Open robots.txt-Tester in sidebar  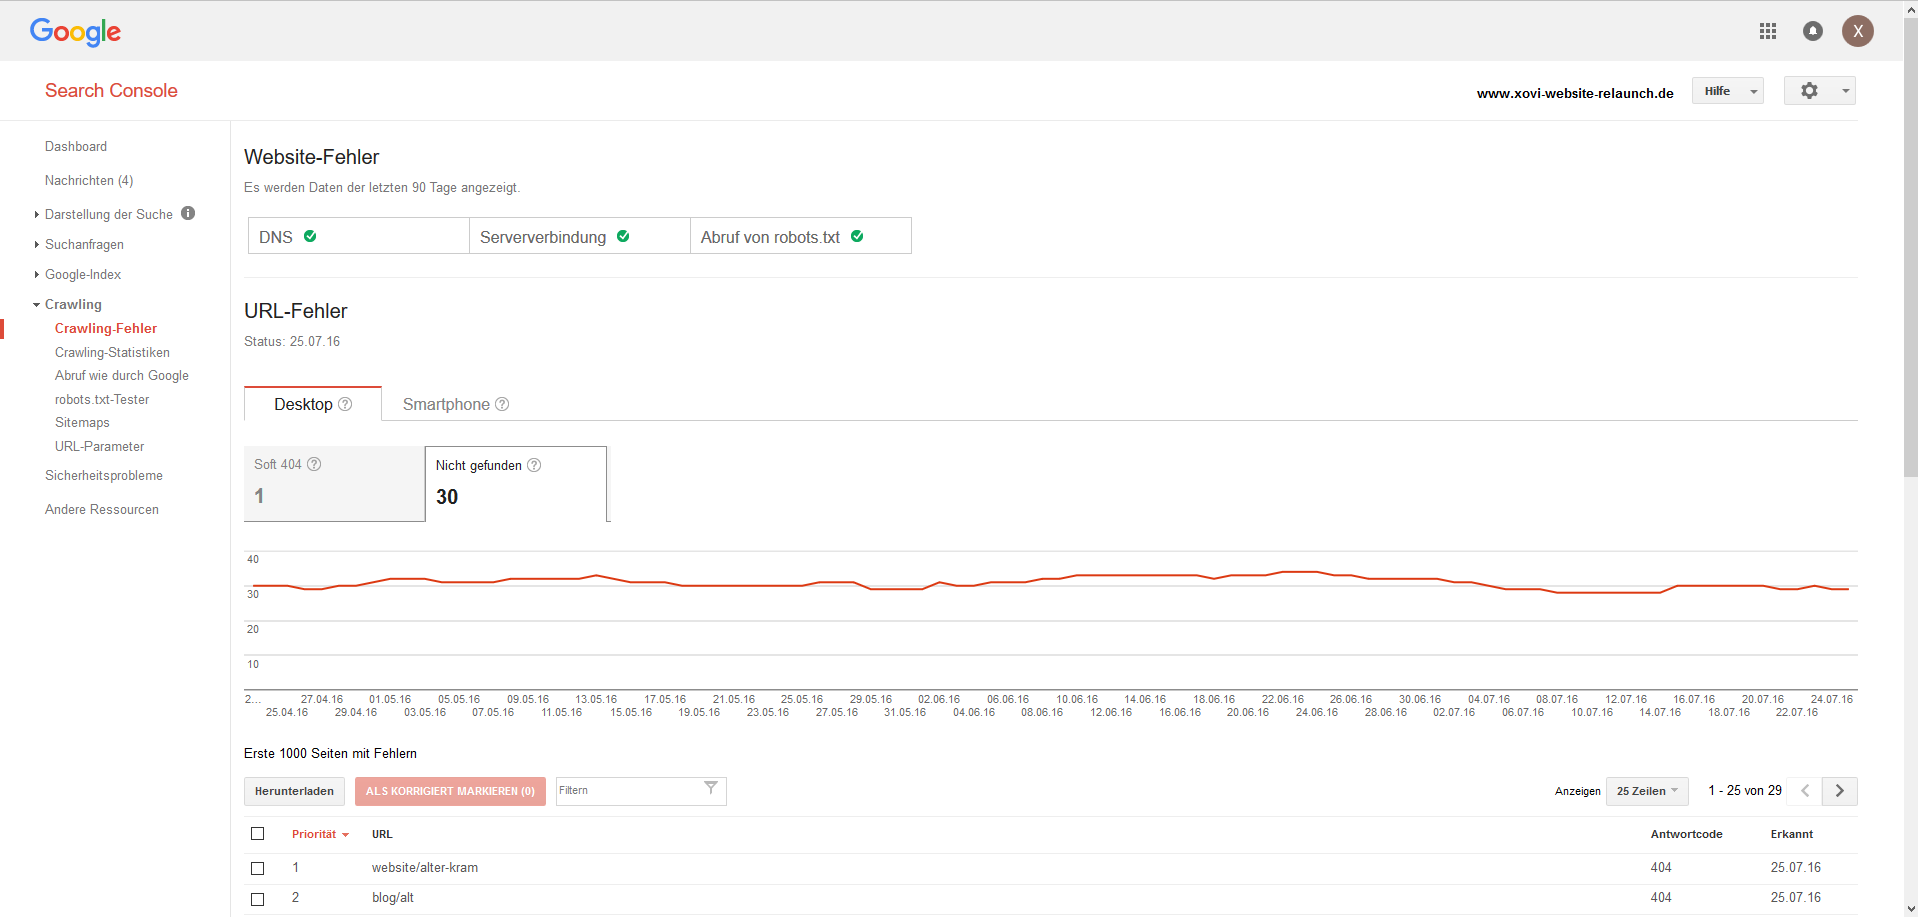(x=102, y=399)
